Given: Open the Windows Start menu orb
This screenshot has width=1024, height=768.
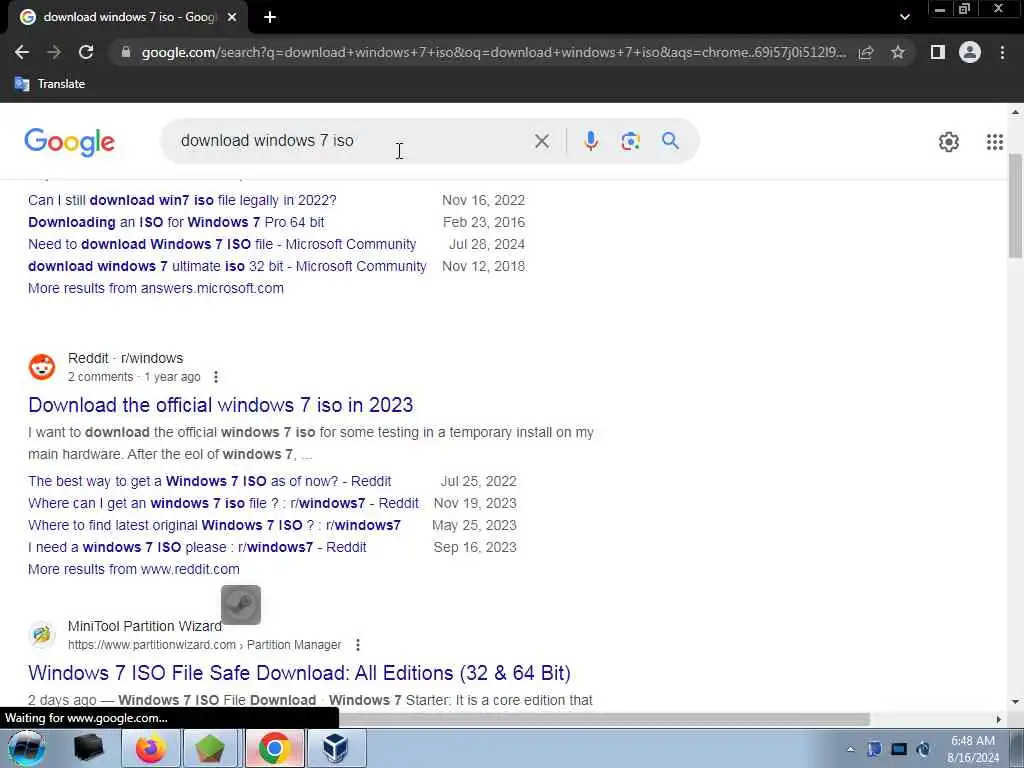Looking at the screenshot, I should (26, 748).
